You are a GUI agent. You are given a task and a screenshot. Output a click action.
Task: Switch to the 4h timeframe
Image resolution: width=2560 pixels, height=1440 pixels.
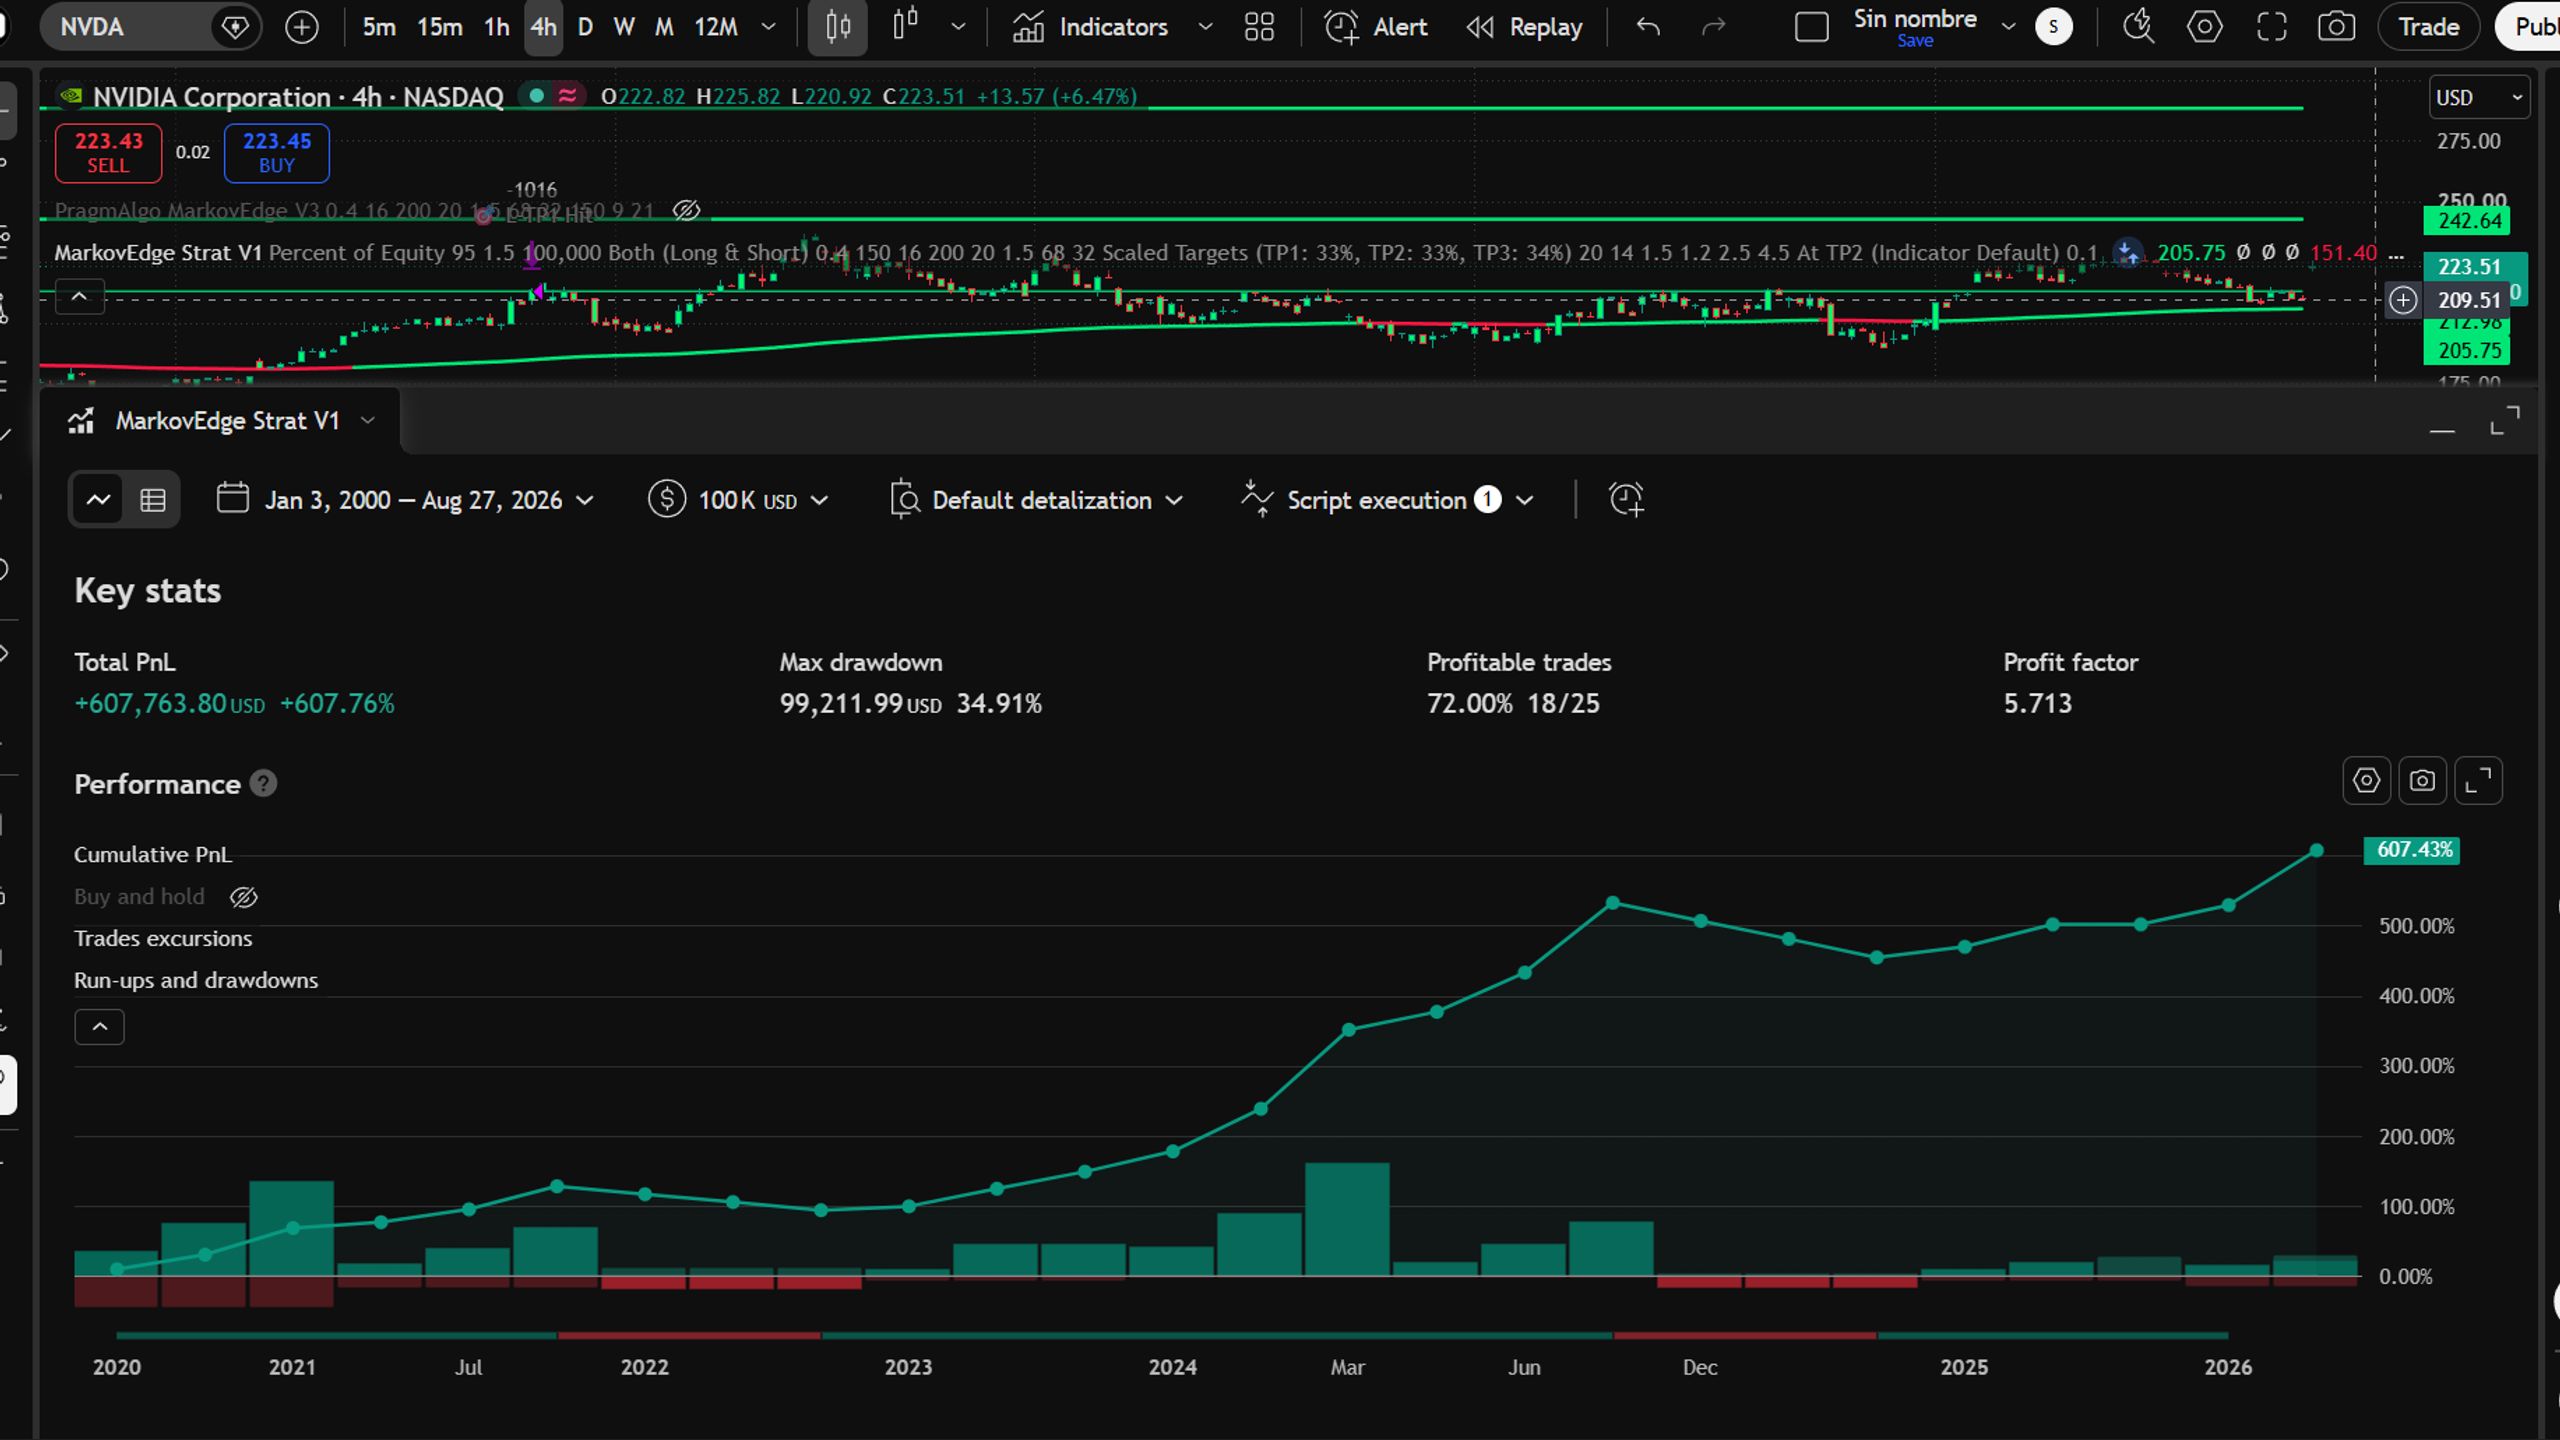click(x=543, y=27)
